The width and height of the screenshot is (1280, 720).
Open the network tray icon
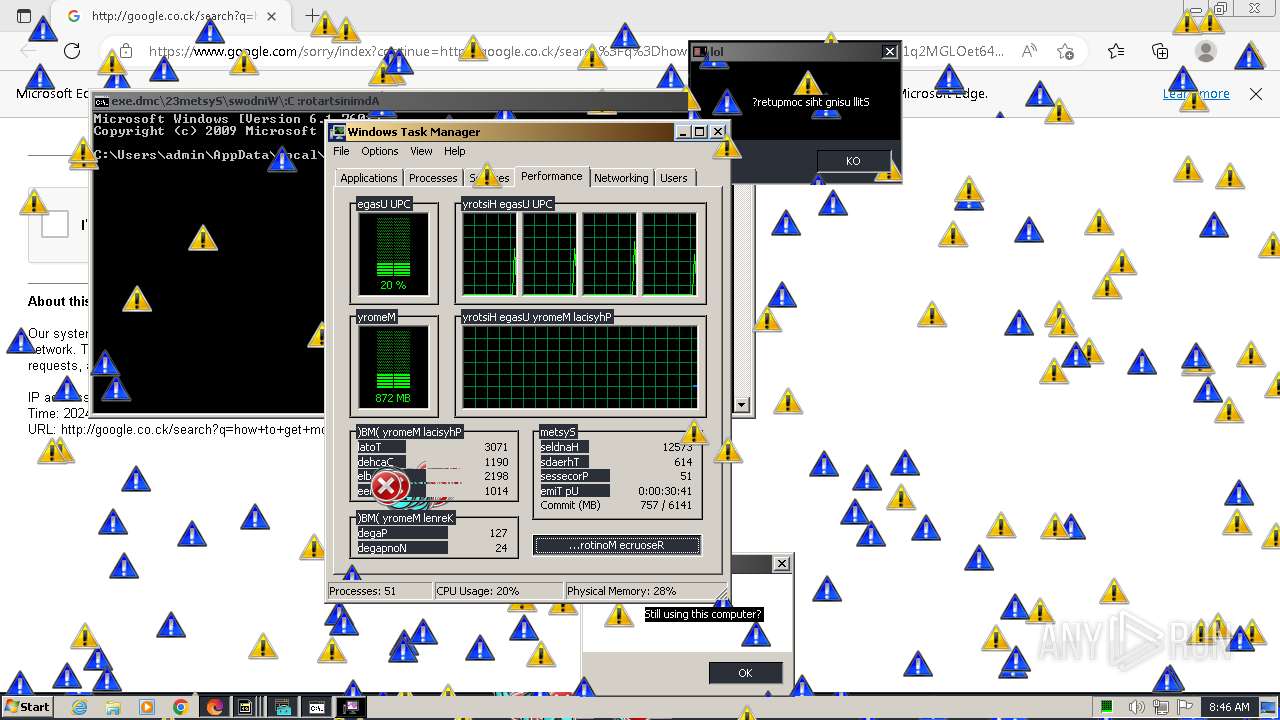point(1163,707)
